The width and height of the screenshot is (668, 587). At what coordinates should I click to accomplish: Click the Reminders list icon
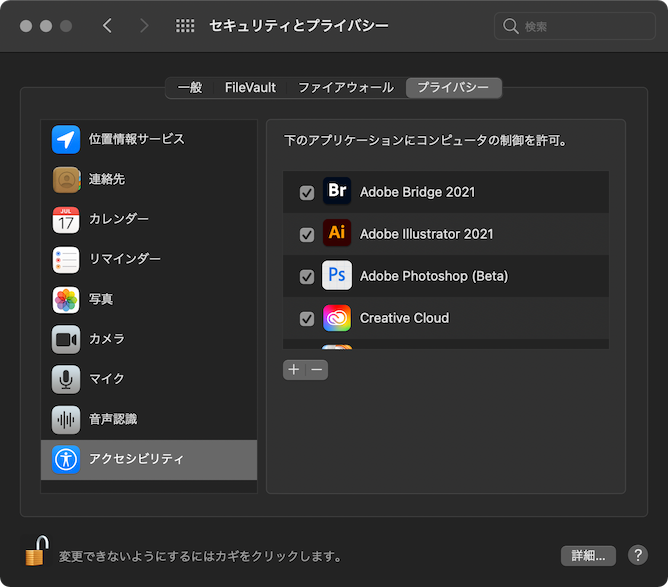click(x=66, y=259)
